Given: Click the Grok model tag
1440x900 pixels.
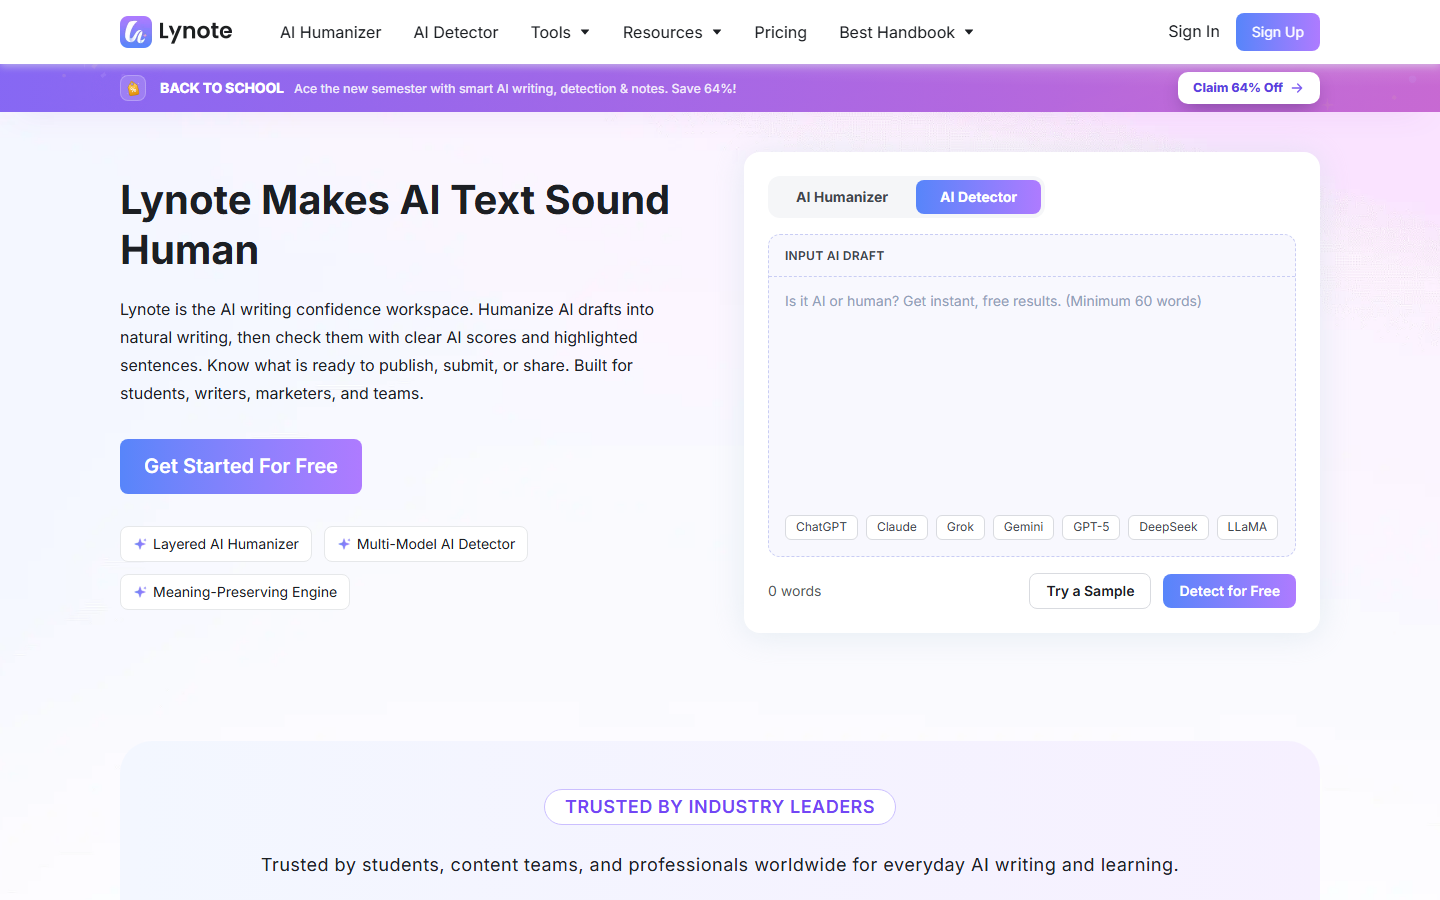Looking at the screenshot, I should click(960, 527).
